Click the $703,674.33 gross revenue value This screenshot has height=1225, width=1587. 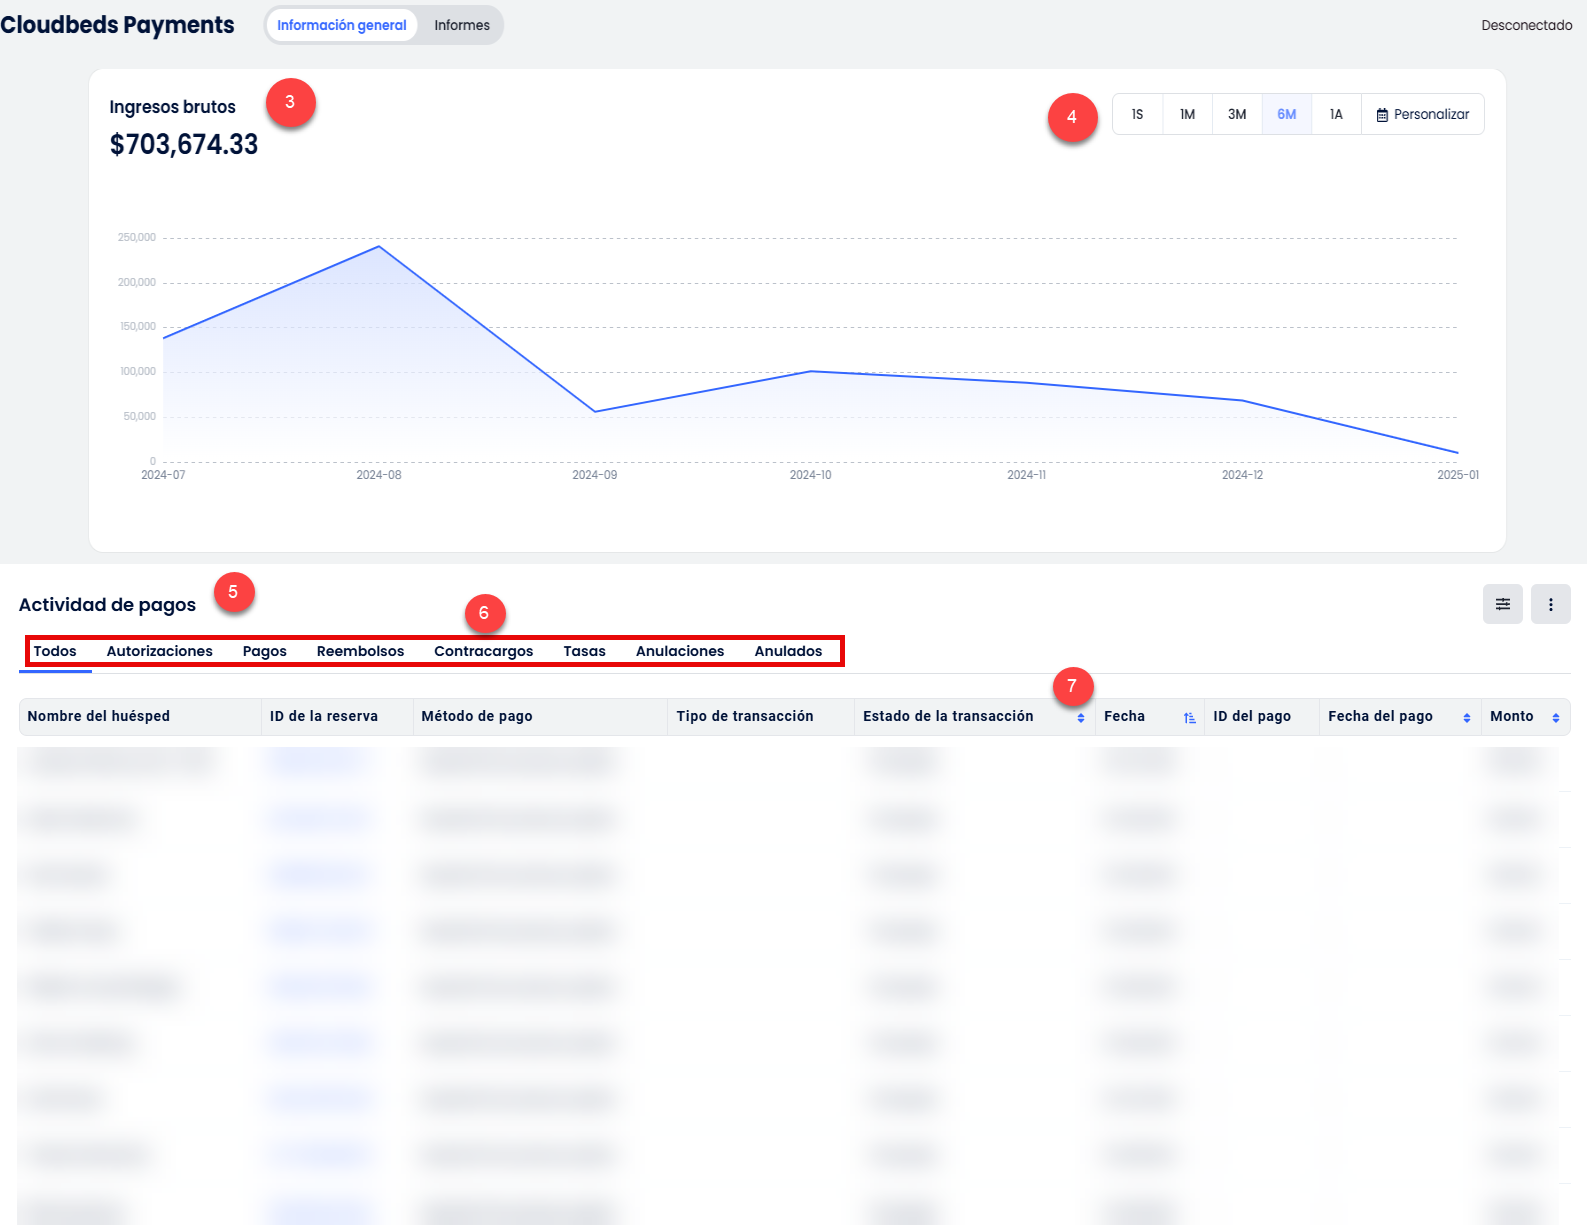(x=184, y=145)
